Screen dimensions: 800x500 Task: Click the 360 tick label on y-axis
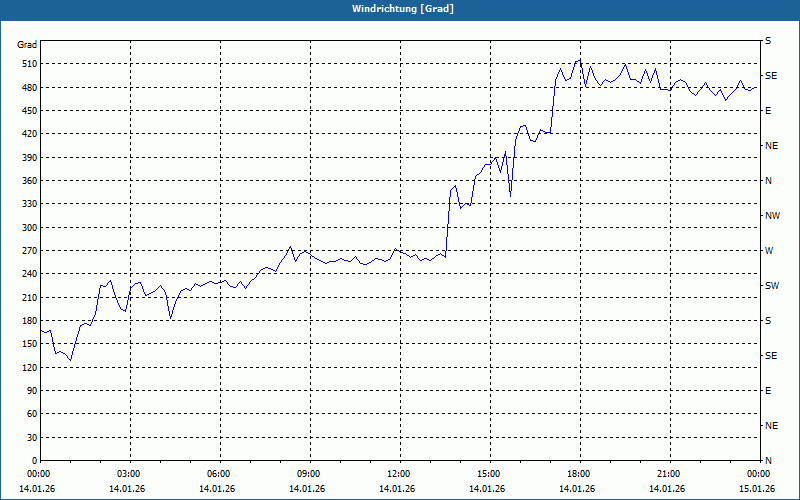[27, 181]
